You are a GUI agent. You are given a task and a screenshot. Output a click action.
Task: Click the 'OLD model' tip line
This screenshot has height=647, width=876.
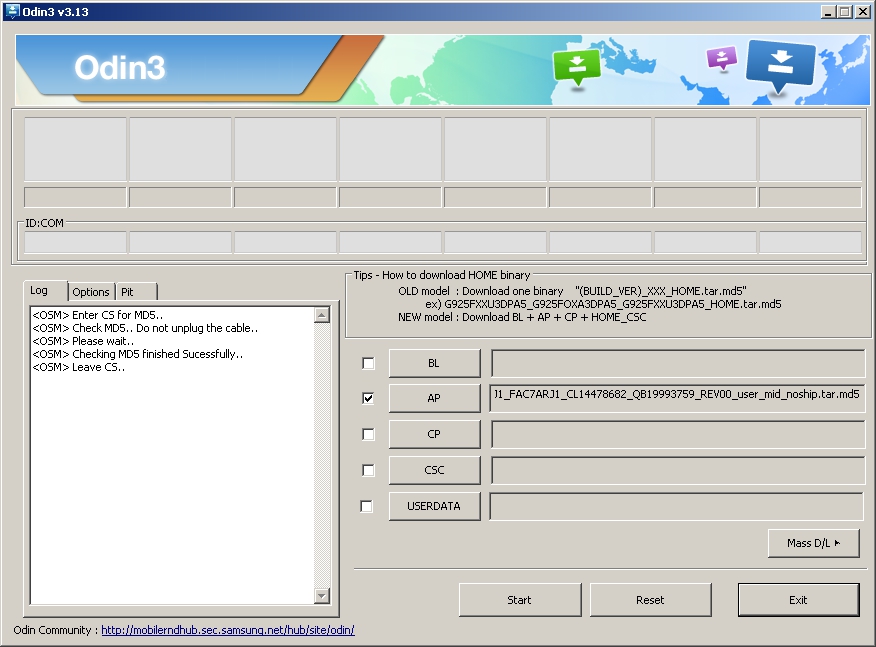pyautogui.click(x=572, y=291)
